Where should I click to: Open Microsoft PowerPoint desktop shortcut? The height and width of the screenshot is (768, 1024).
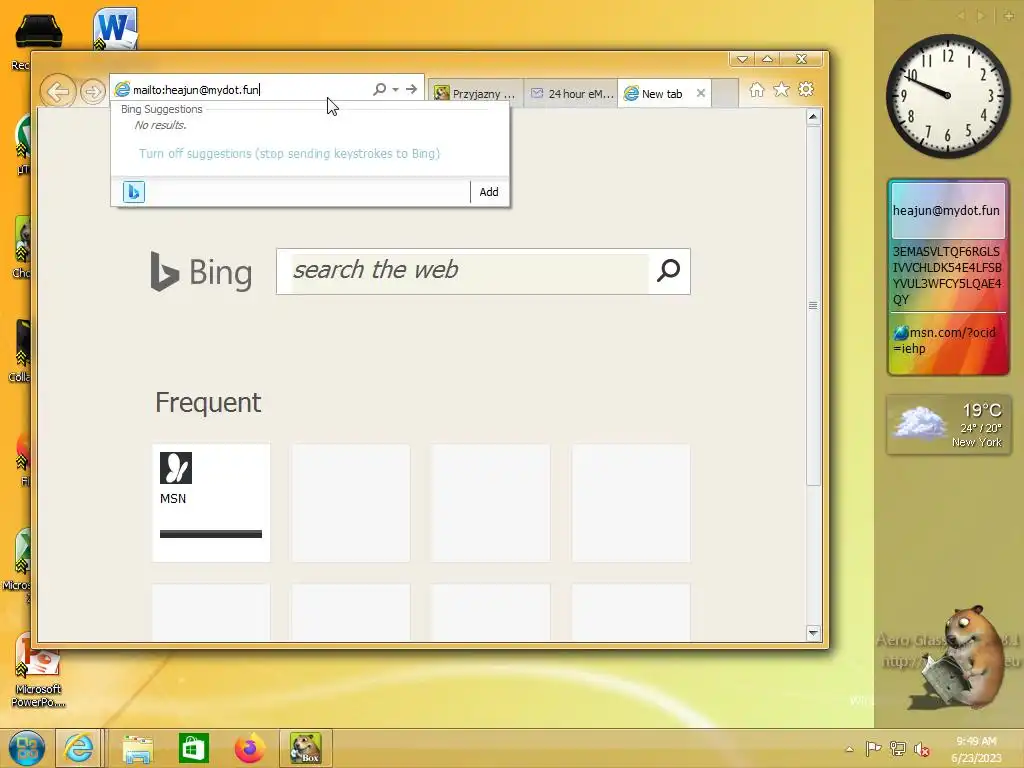pos(38,673)
